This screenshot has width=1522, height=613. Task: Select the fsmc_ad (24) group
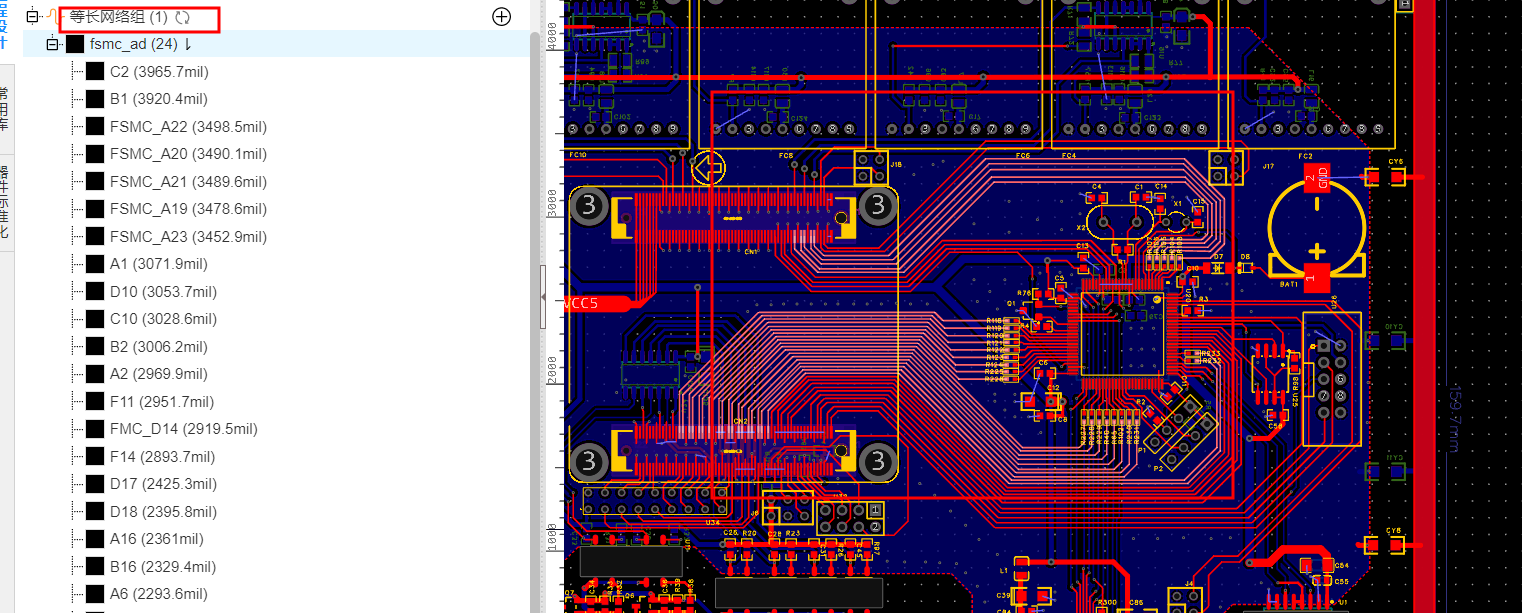click(x=133, y=44)
